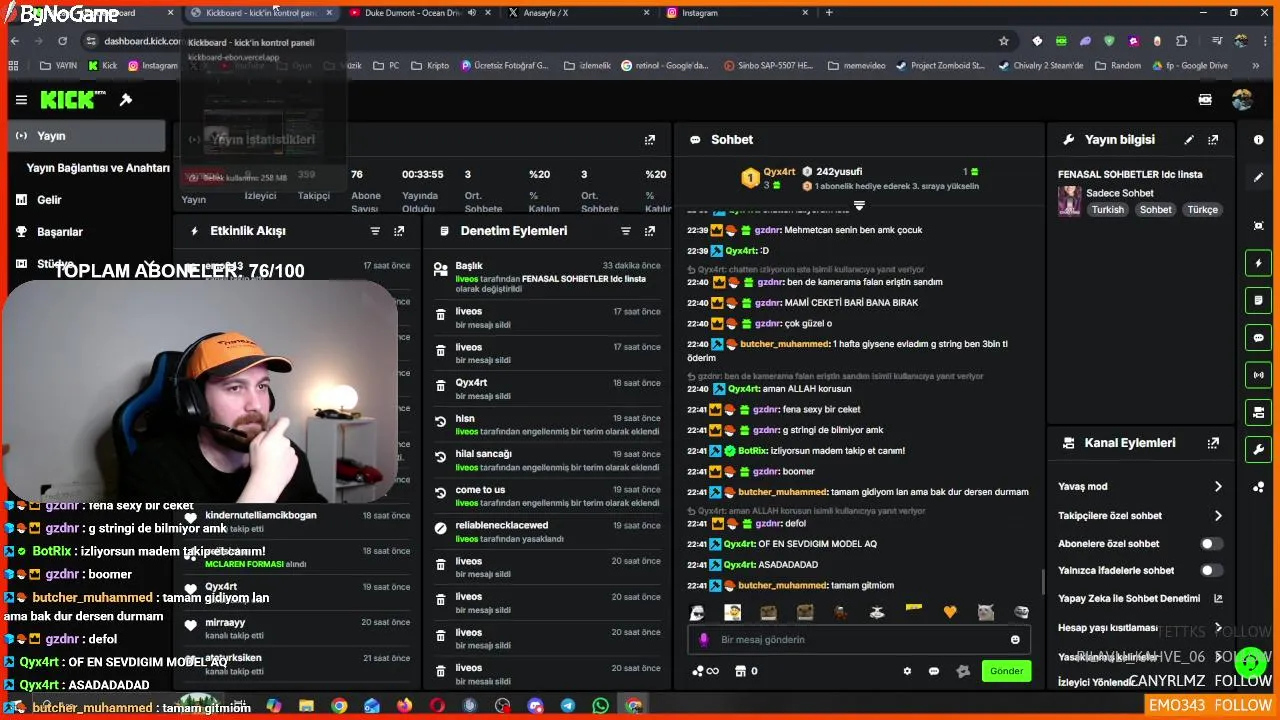Image resolution: width=1280 pixels, height=720 pixels.
Task: Toggle the chat bubble icon in right sidebar
Action: click(1258, 338)
